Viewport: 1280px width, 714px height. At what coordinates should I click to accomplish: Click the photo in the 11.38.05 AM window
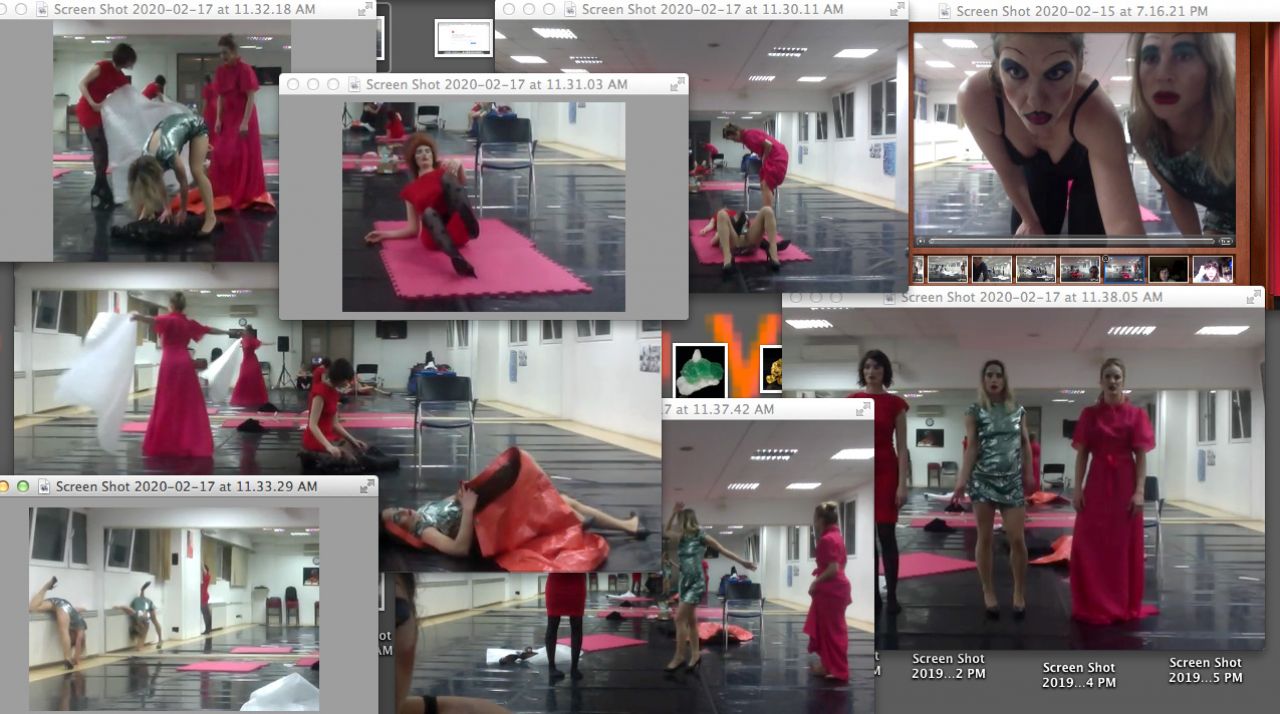coord(1070,480)
